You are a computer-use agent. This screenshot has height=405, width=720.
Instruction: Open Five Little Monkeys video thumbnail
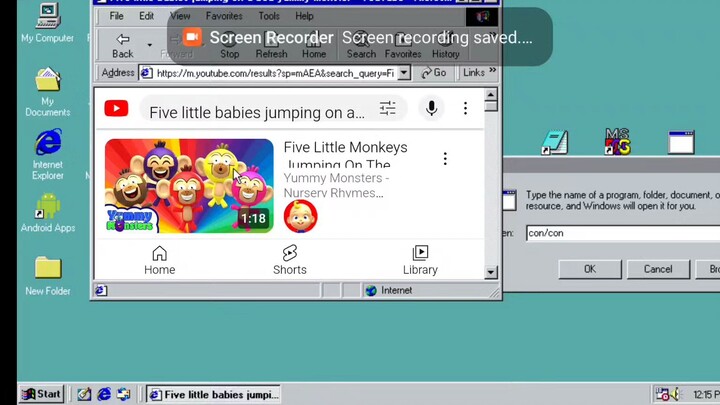(x=189, y=186)
